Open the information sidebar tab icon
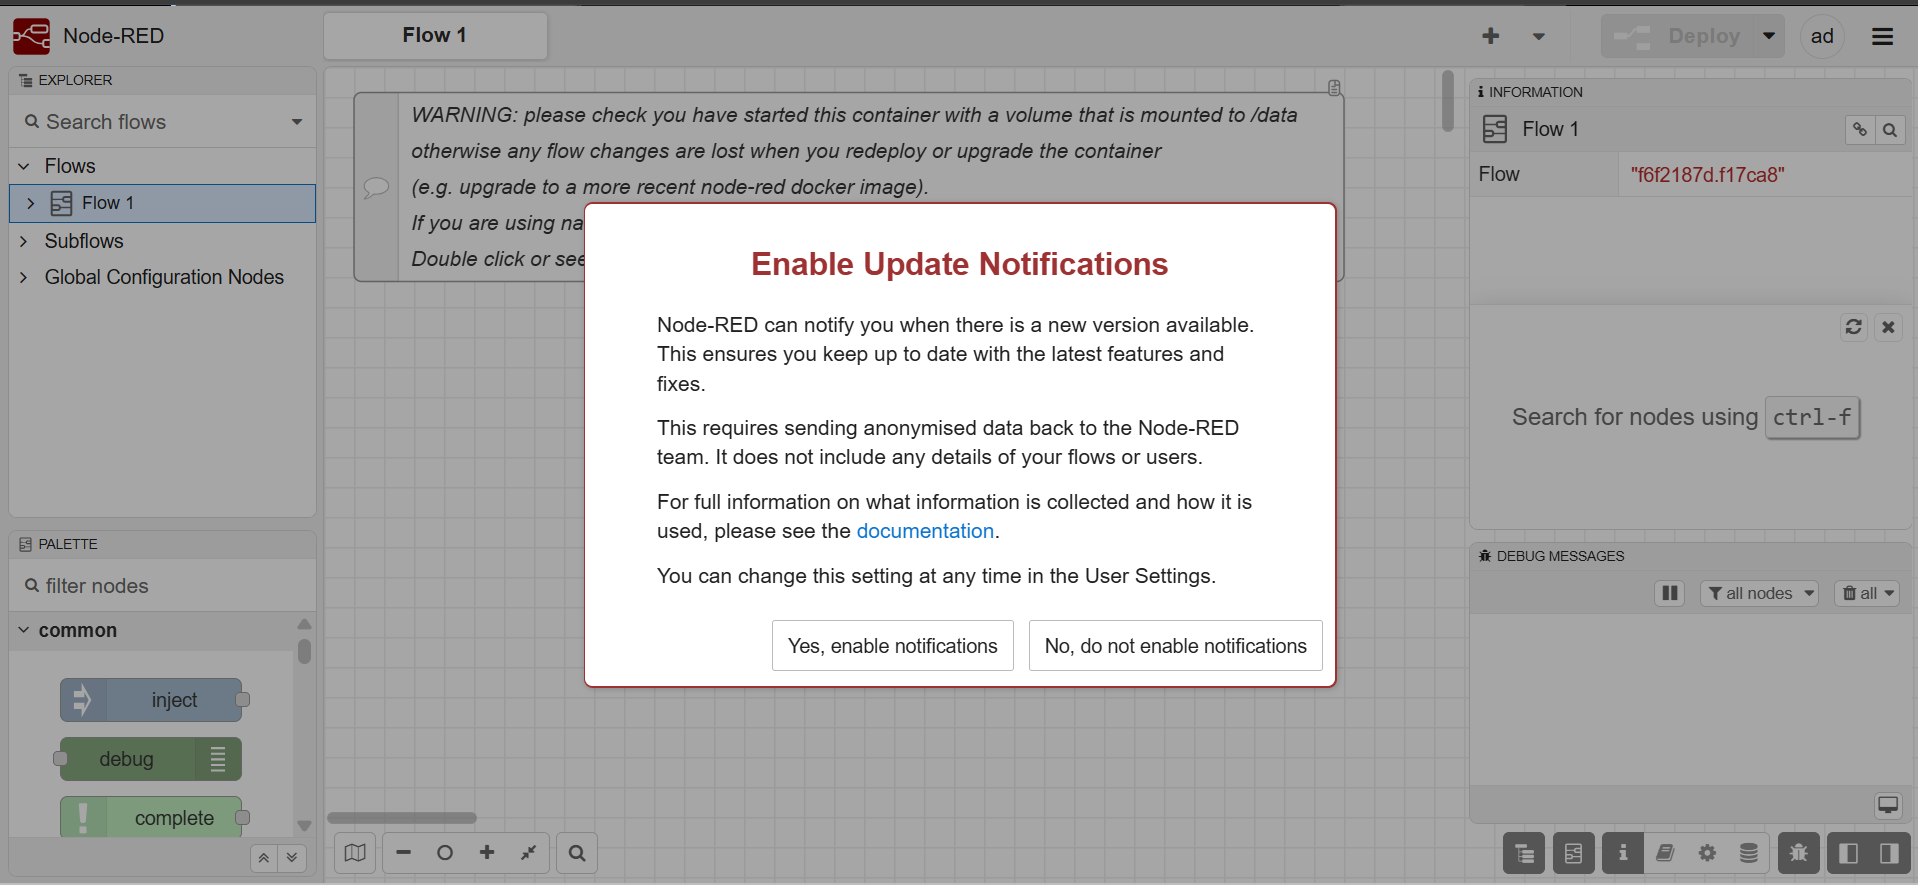The image size is (1918, 885). 1623,853
